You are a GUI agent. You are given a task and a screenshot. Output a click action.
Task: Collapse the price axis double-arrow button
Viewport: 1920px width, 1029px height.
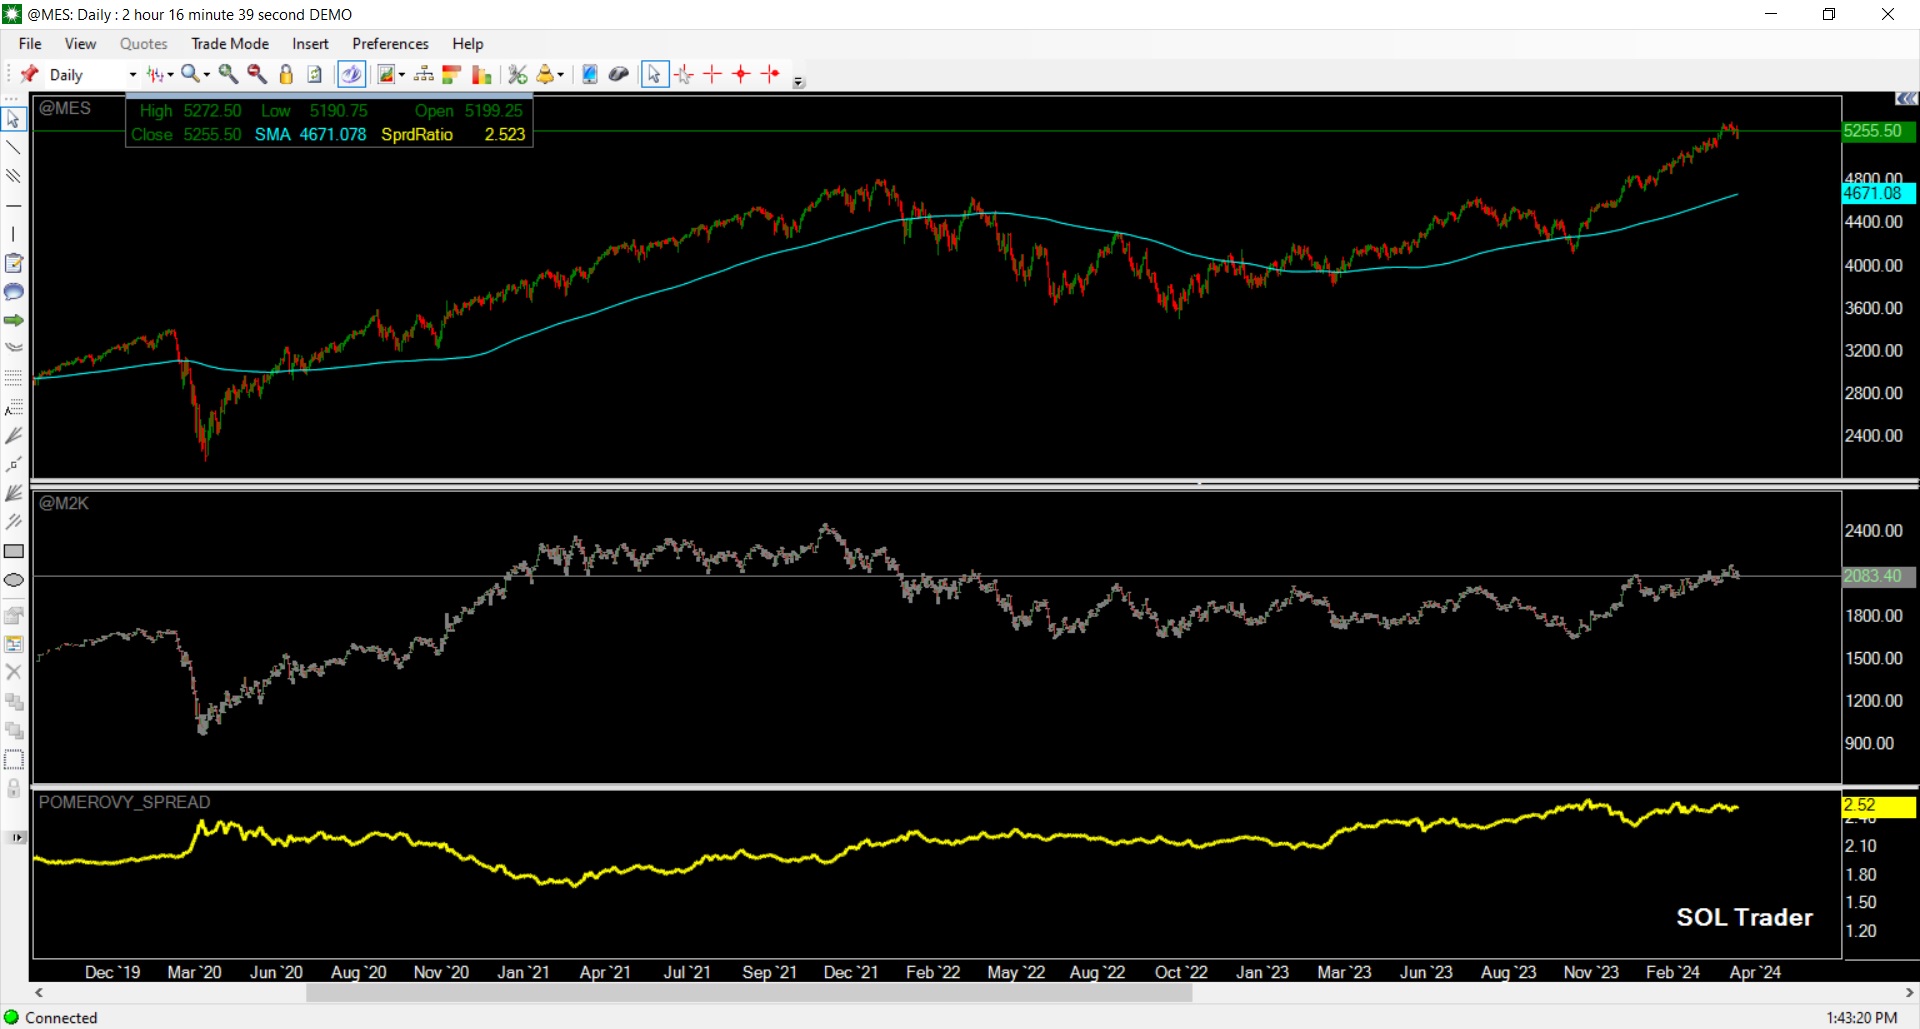(1906, 99)
